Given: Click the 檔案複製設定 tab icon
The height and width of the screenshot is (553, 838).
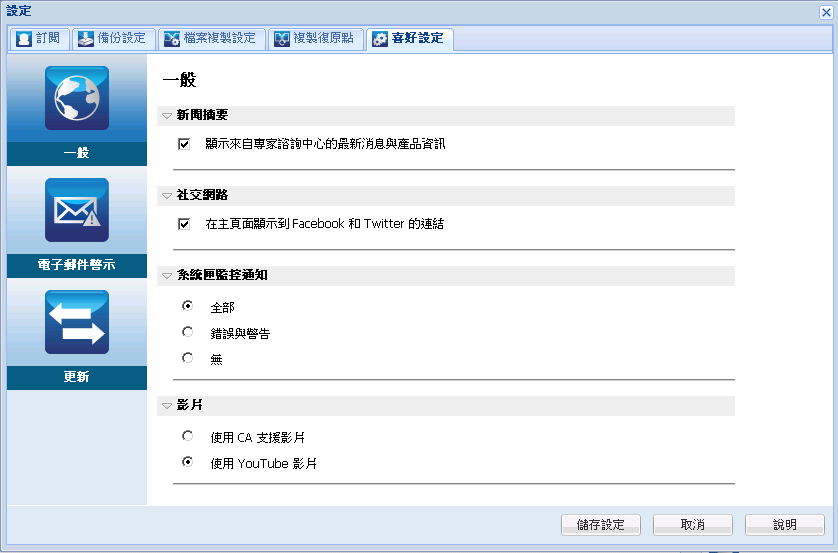Looking at the screenshot, I should click(172, 38).
